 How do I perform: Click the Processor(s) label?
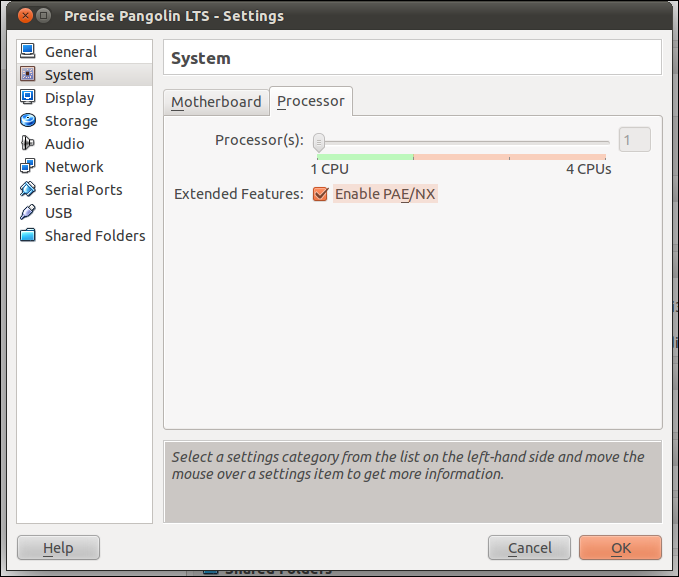(x=259, y=140)
